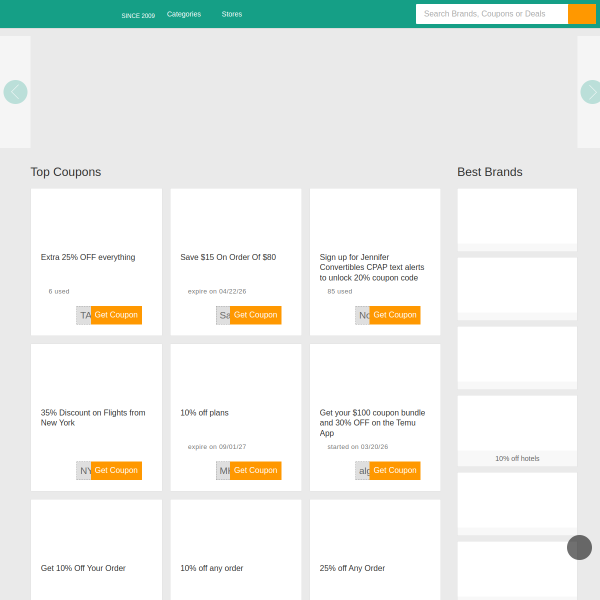Screen dimensions: 600x600
Task: Open the 10% off hotels brand link
Action: tap(517, 458)
